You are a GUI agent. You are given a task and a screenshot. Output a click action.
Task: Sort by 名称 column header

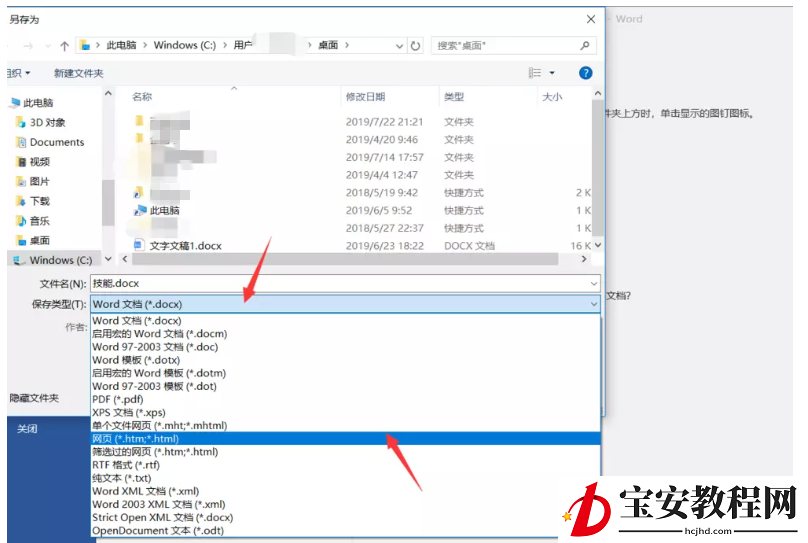coord(142,96)
